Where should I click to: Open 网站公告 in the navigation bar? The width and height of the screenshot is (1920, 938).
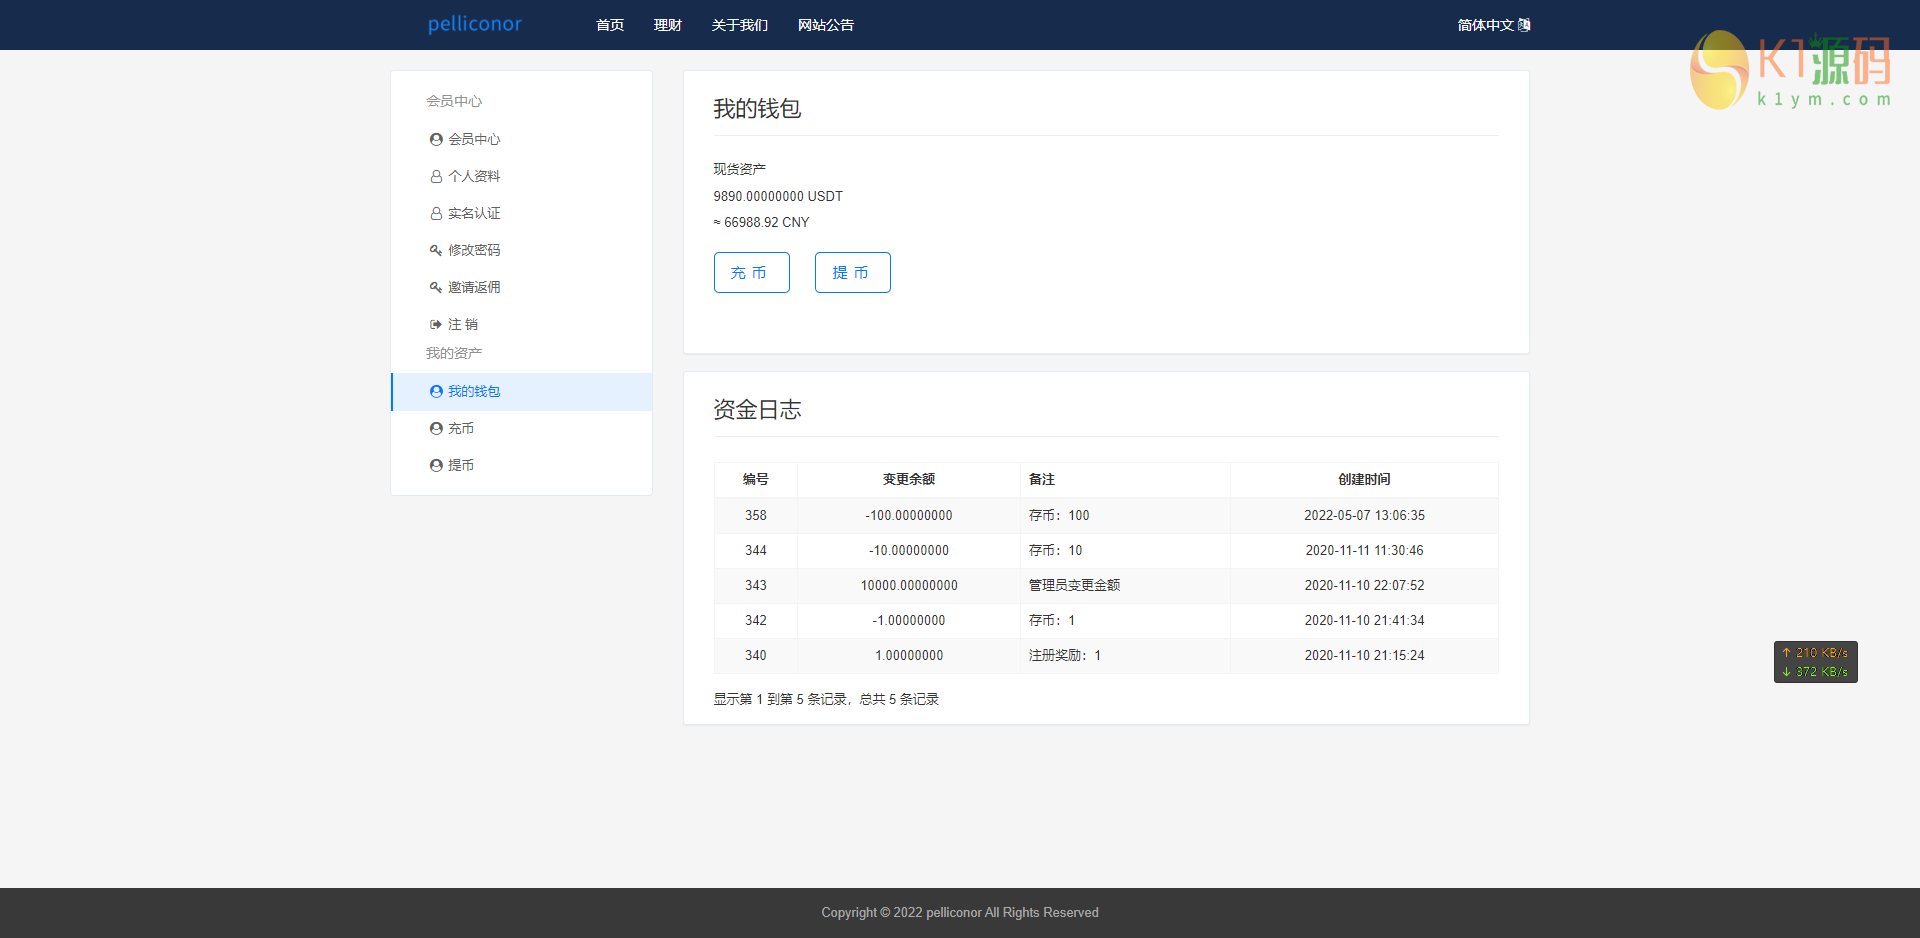tap(826, 25)
